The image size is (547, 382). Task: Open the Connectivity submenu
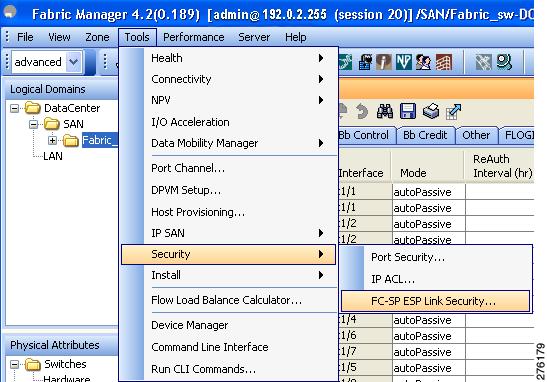[x=228, y=79]
